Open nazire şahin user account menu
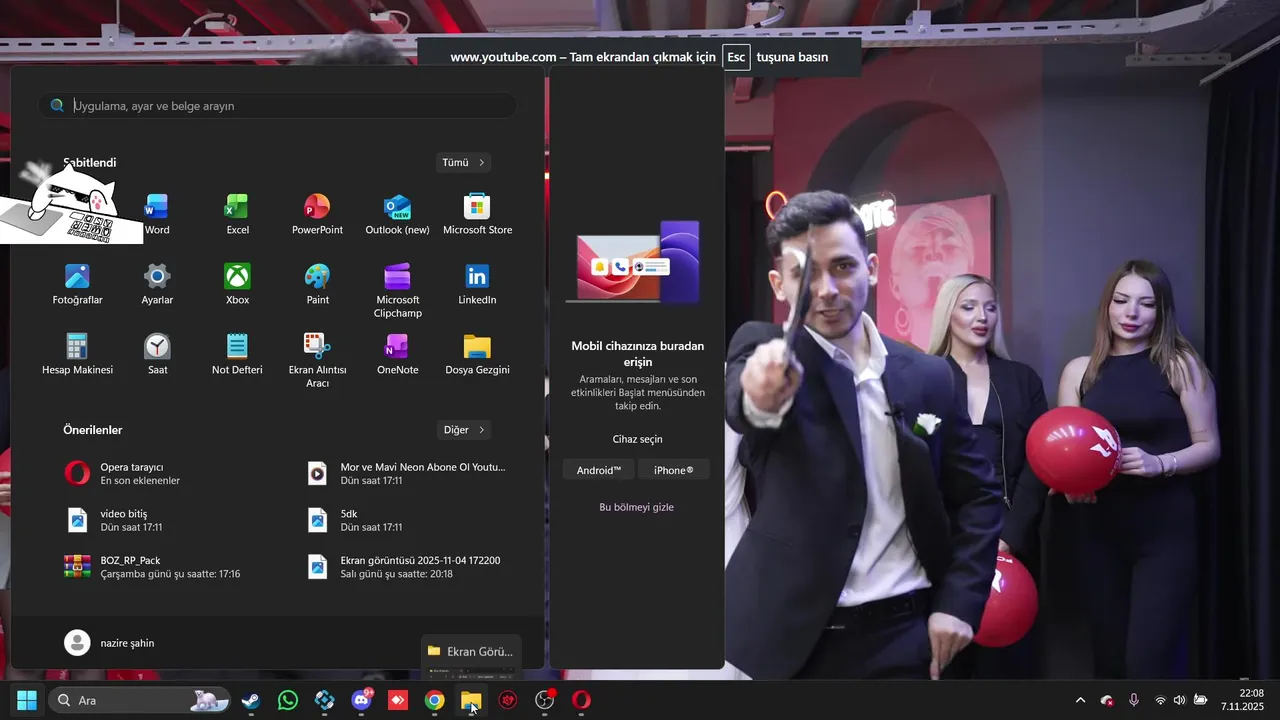This screenshot has width=1280, height=720. pos(110,643)
